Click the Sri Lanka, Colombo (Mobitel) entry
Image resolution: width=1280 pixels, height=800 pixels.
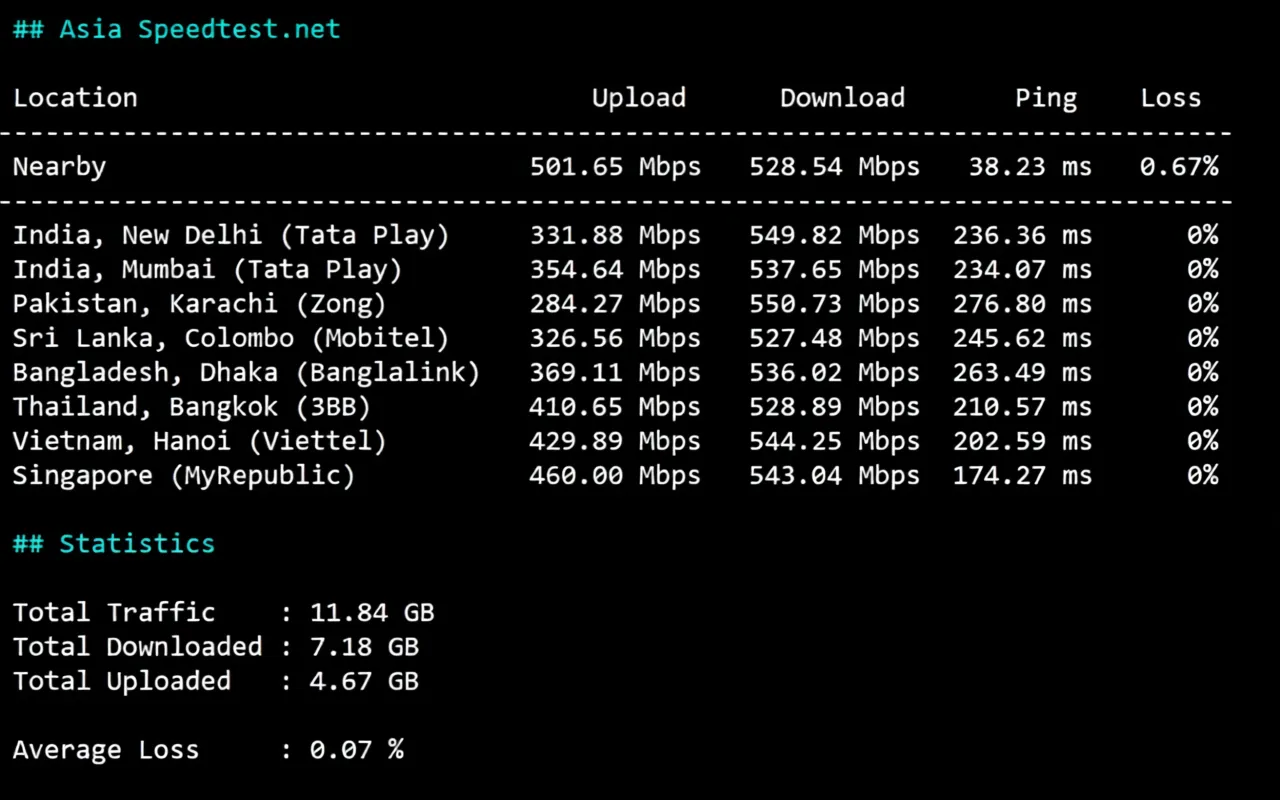[231, 338]
